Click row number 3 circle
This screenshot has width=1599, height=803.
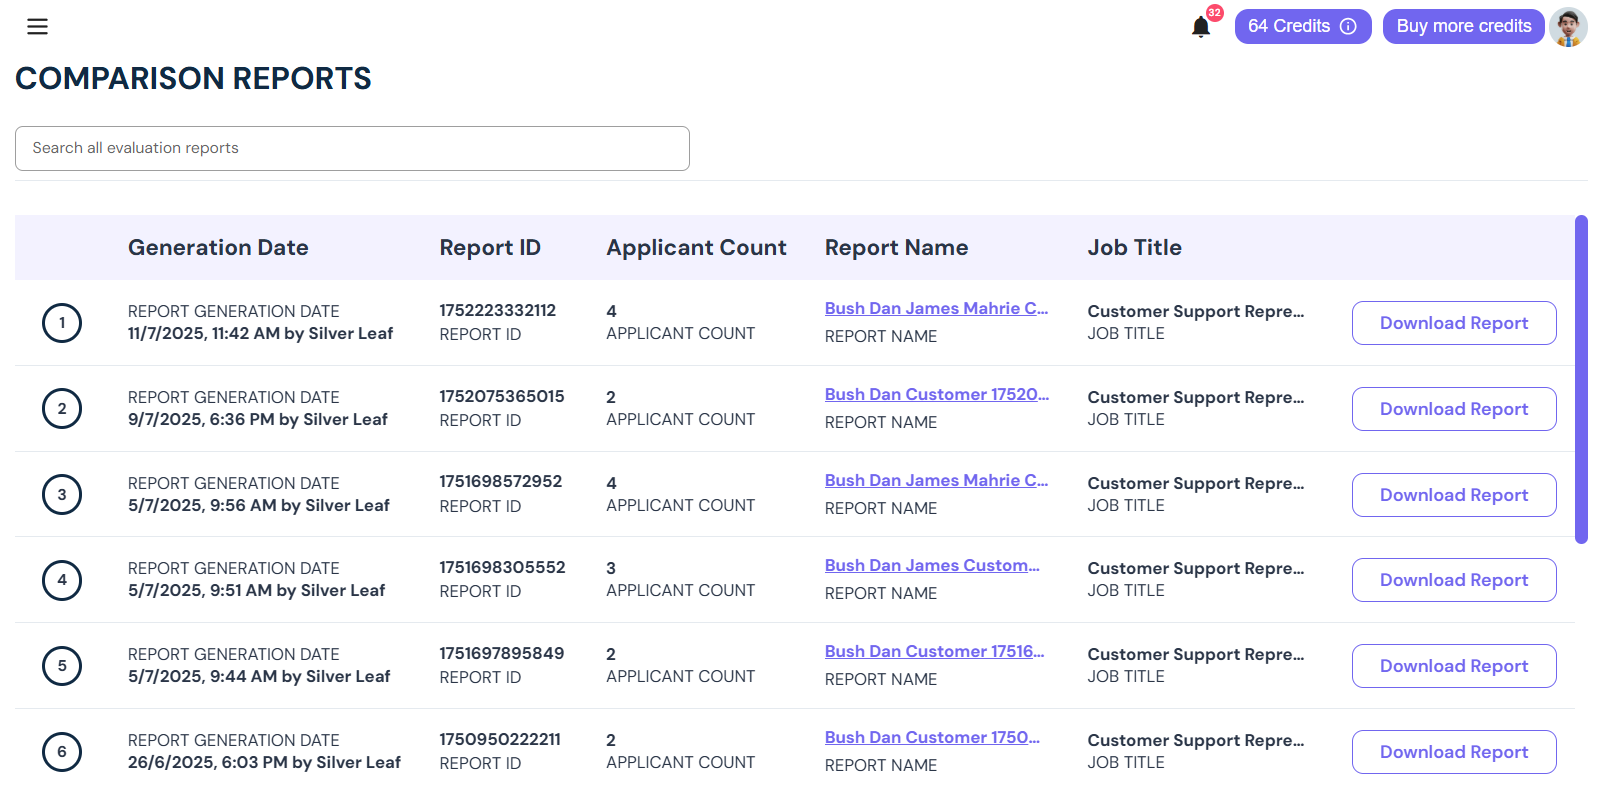click(62, 495)
